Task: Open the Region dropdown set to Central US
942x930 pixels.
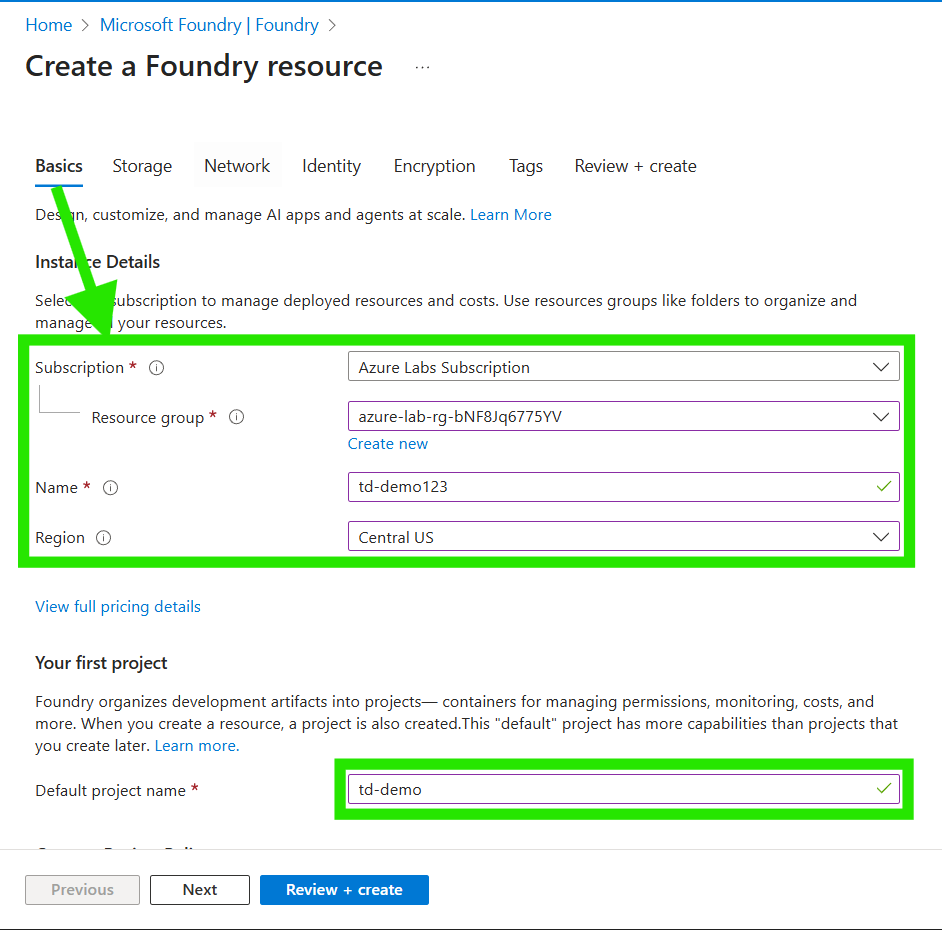Action: (x=623, y=537)
